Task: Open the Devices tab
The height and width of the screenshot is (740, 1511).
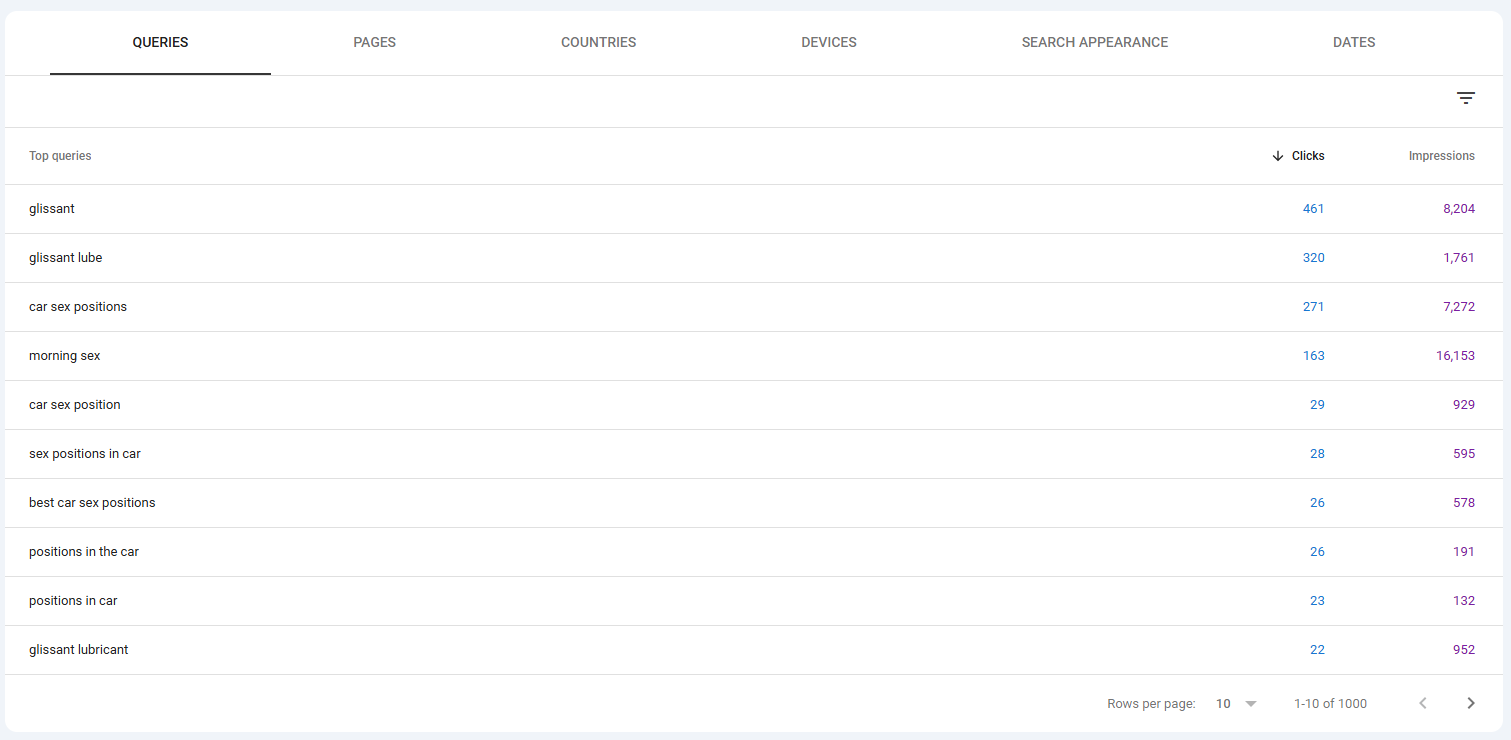Action: click(x=828, y=42)
